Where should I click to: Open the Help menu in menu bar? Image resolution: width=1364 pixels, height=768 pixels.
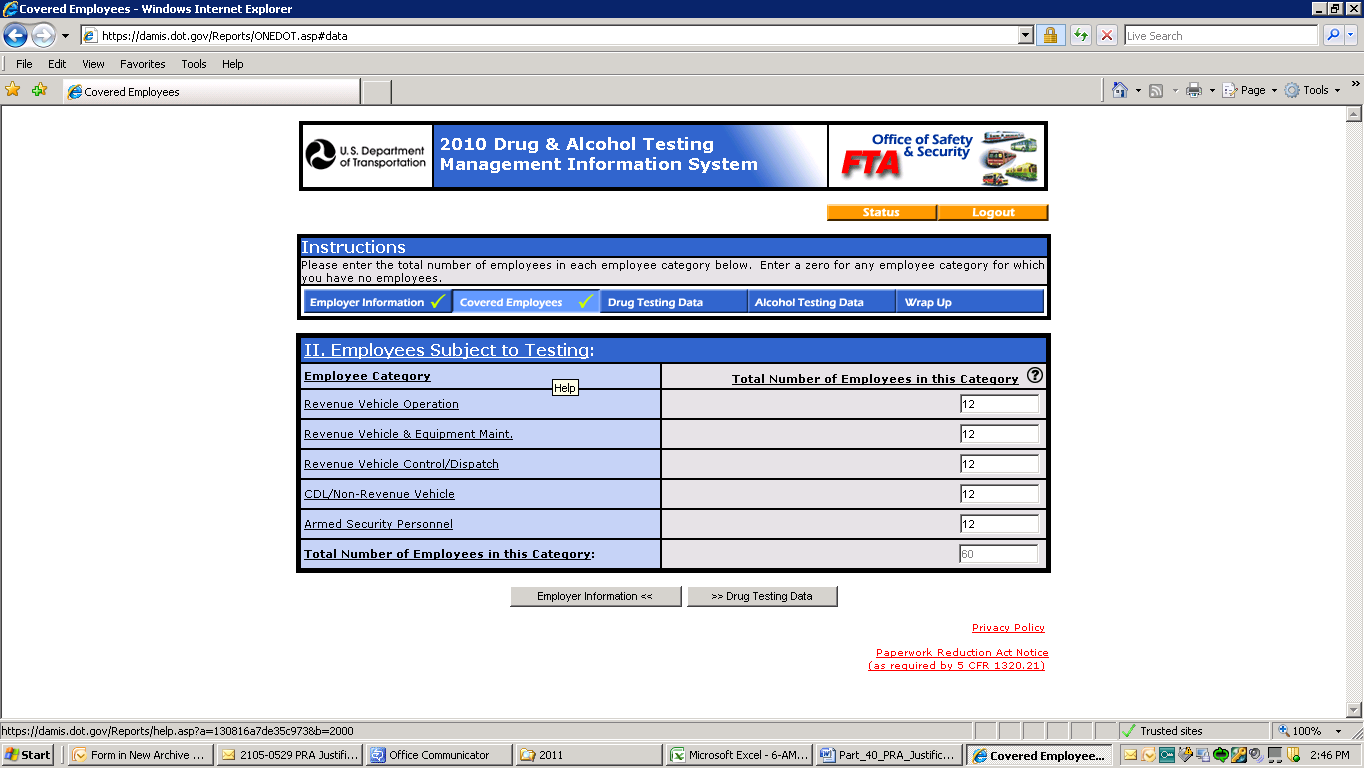[x=233, y=64]
